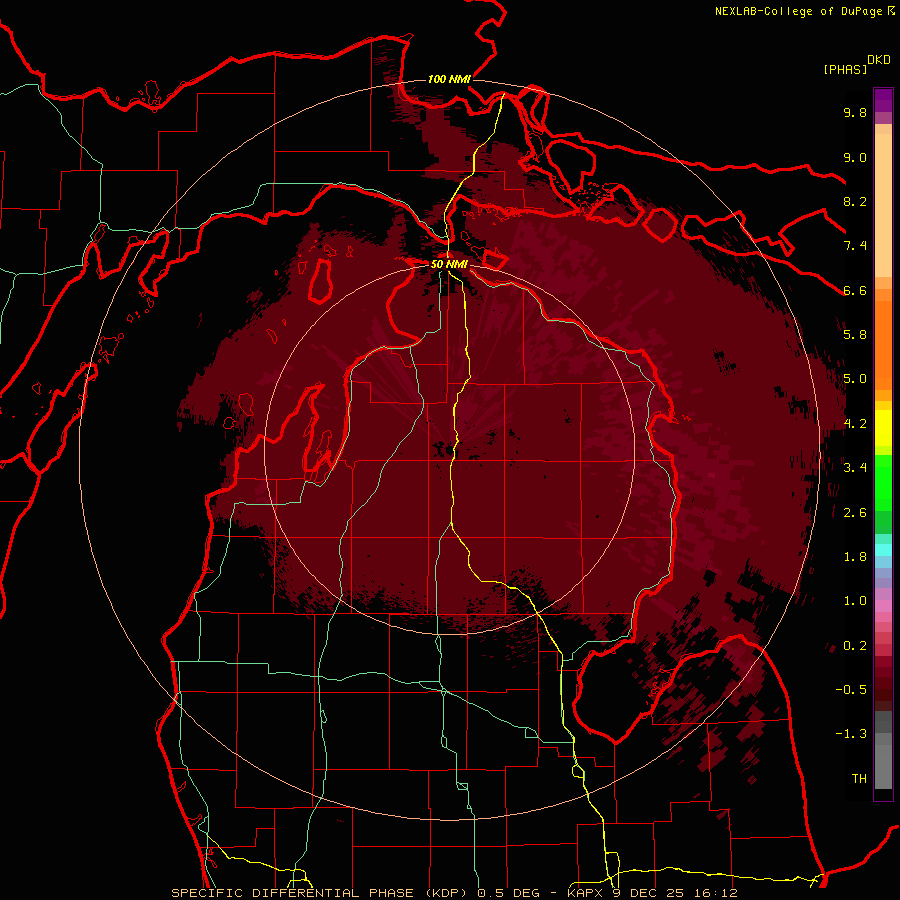Click the 6.6 value on the color scale

click(855, 290)
